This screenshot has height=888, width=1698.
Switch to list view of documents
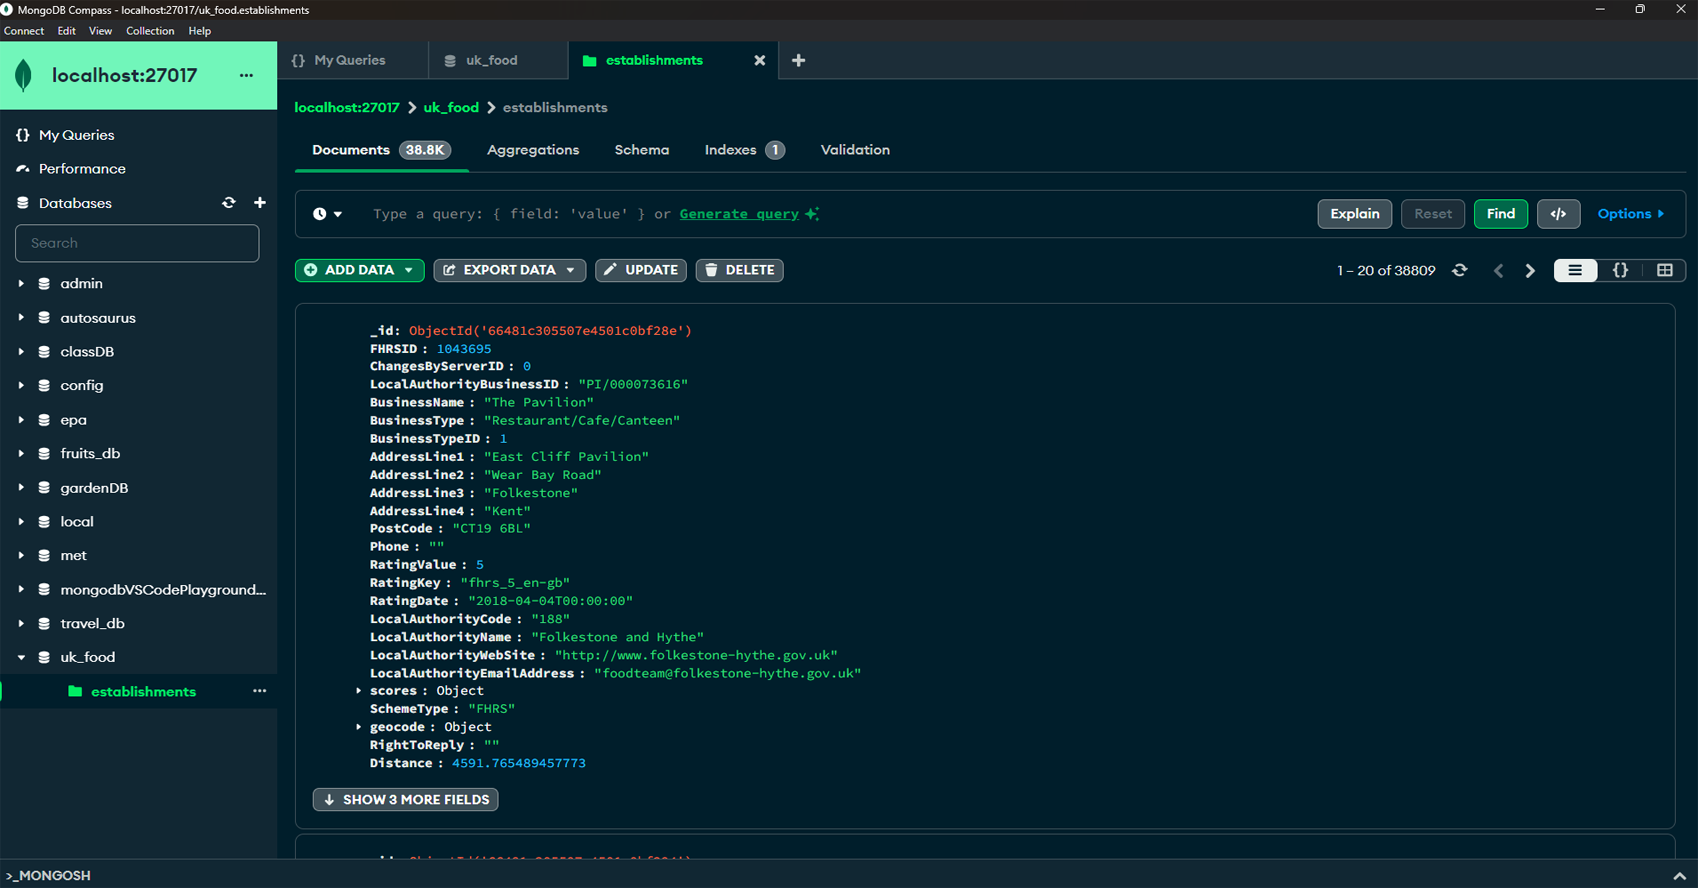tap(1575, 270)
